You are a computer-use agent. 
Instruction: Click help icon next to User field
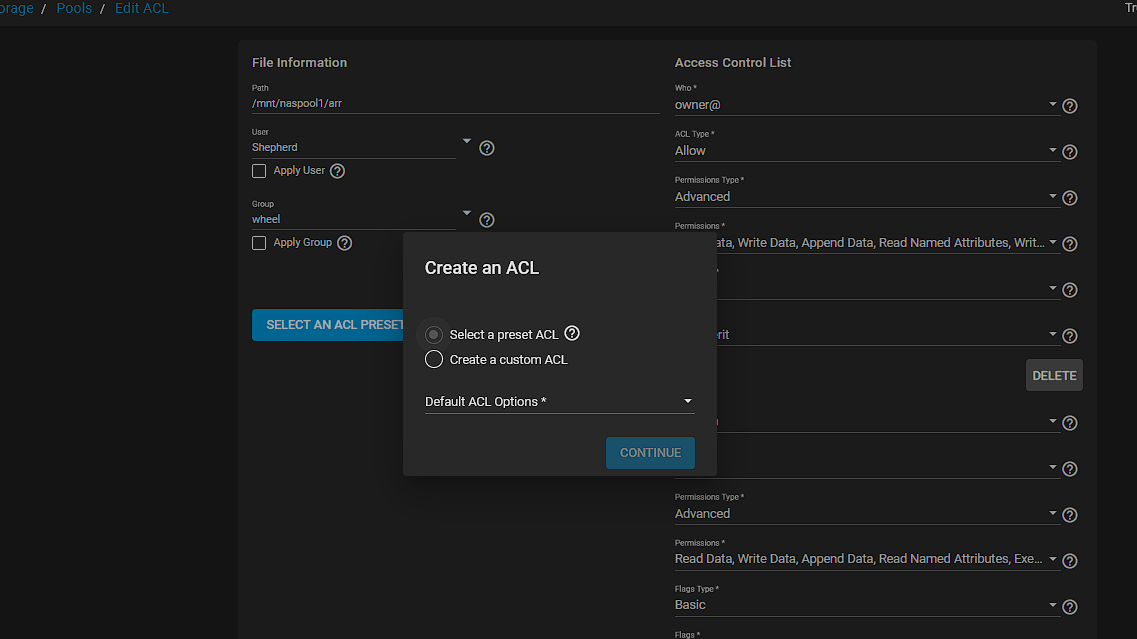point(487,148)
